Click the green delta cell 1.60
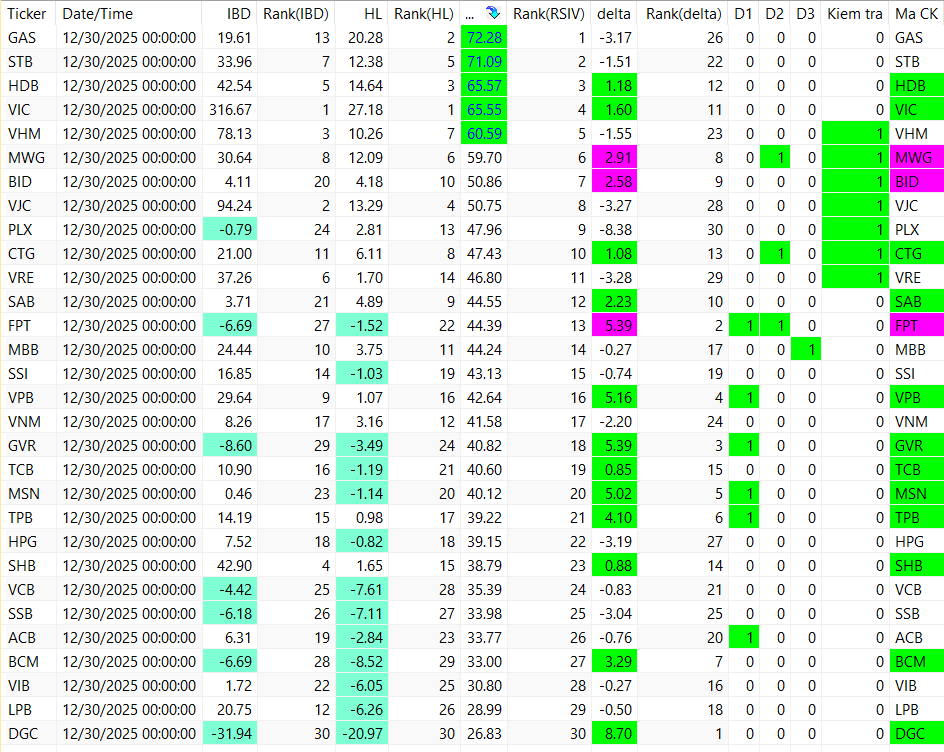This screenshot has width=944, height=752. 615,110
